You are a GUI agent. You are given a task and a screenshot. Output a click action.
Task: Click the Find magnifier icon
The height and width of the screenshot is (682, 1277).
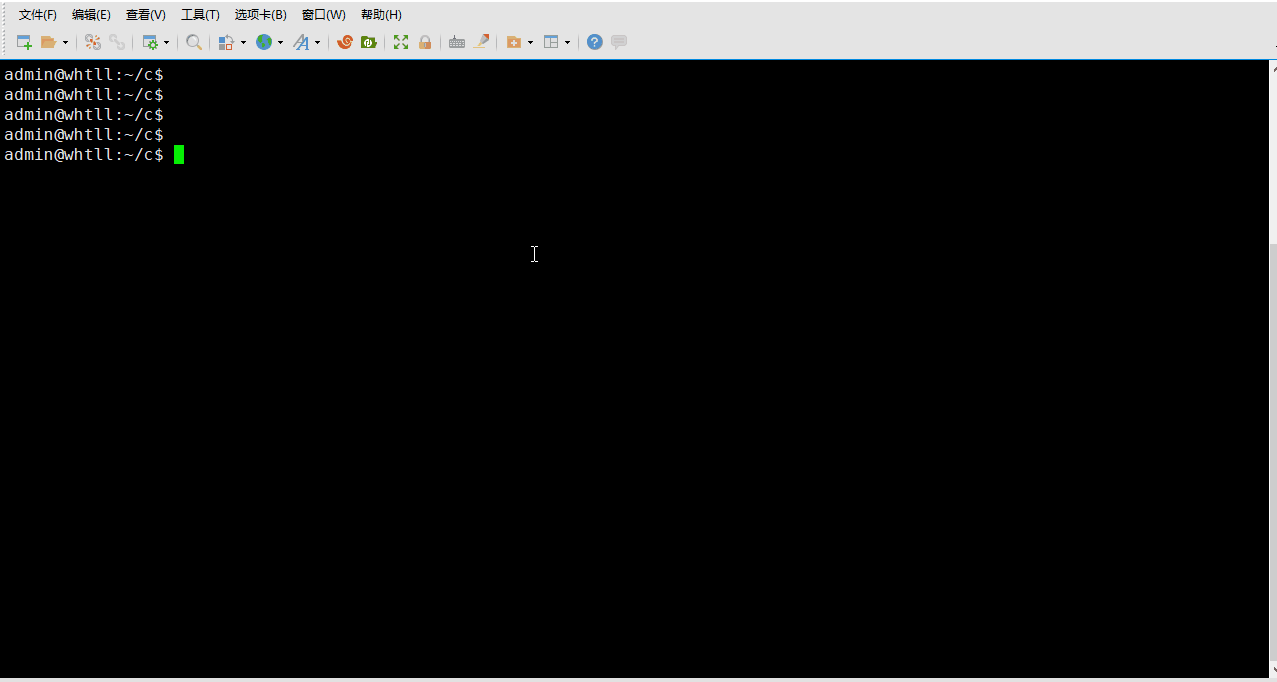[194, 42]
